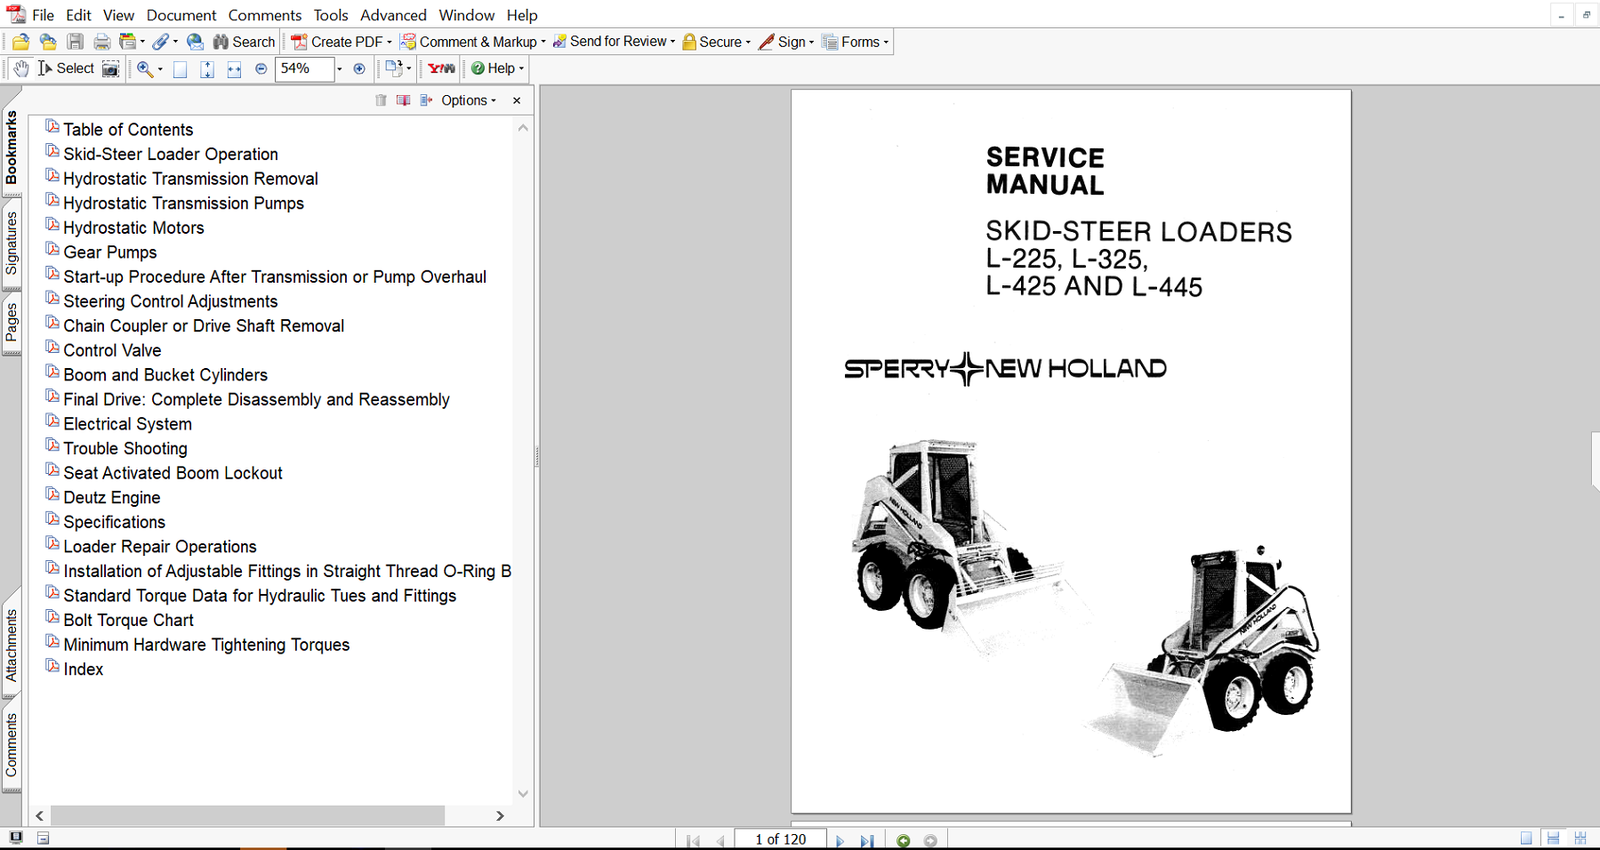The width and height of the screenshot is (1600, 850).
Task: Open the Document menu
Action: 181,15
